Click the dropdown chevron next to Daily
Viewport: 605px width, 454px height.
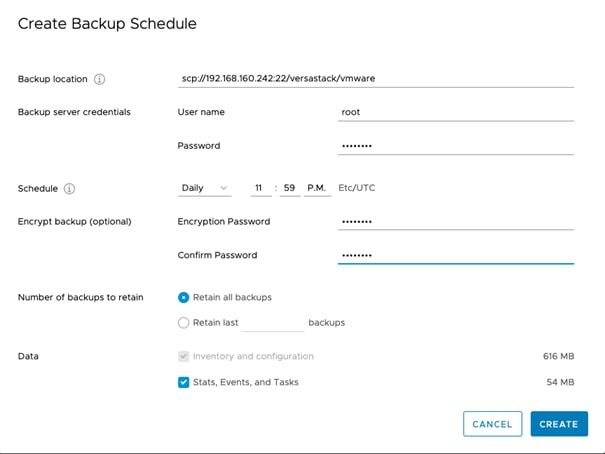coord(223,188)
